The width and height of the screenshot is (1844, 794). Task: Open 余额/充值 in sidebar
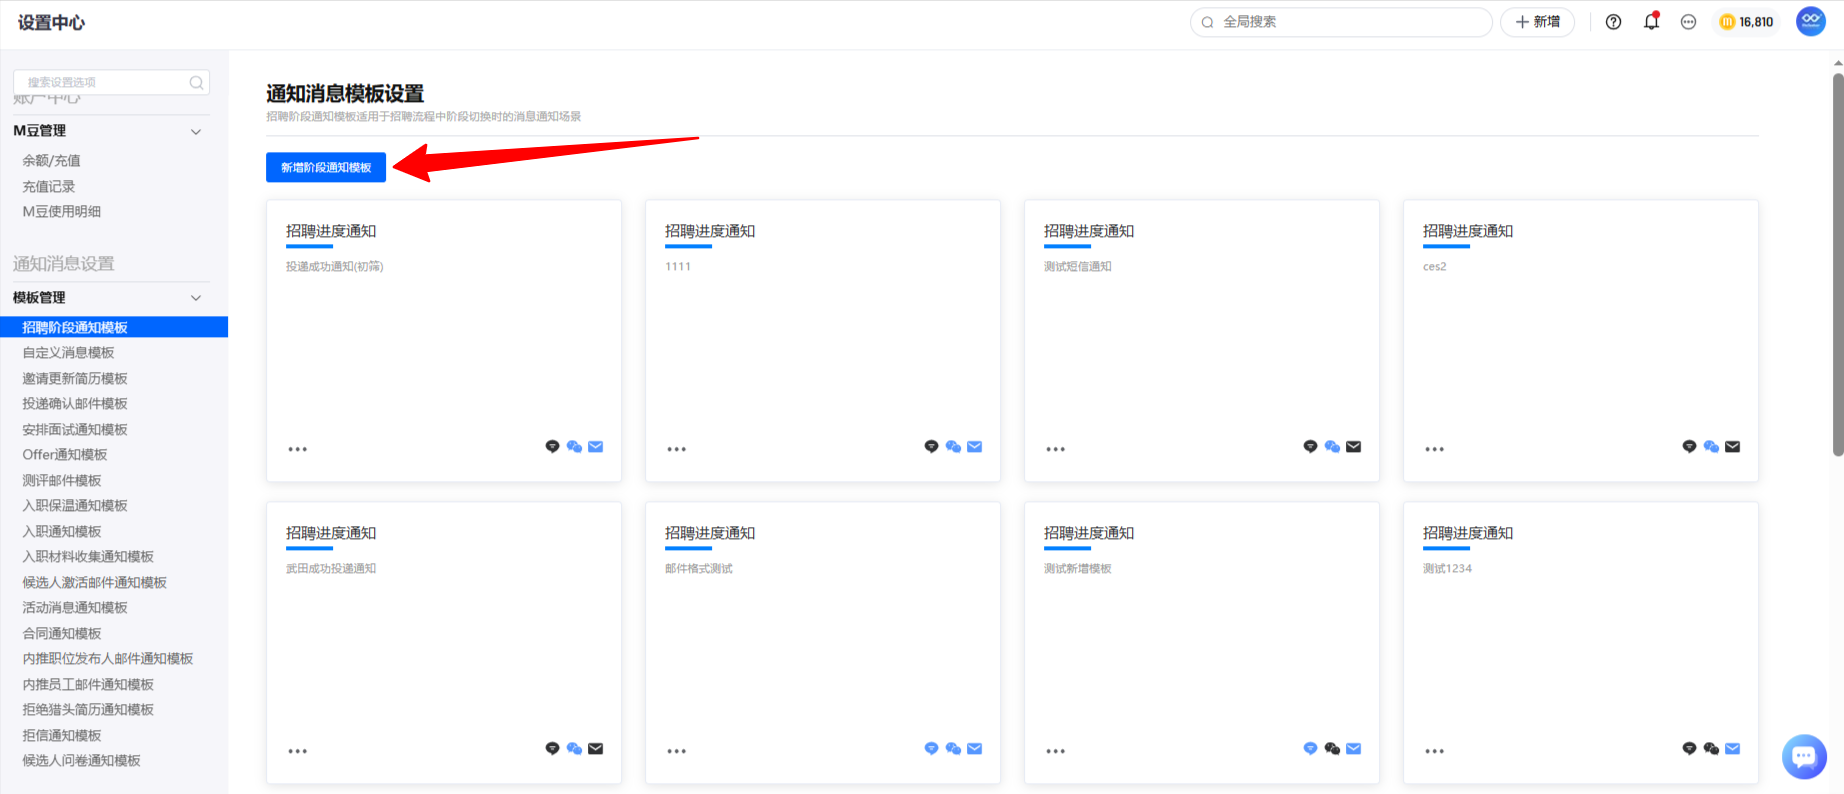click(x=52, y=161)
